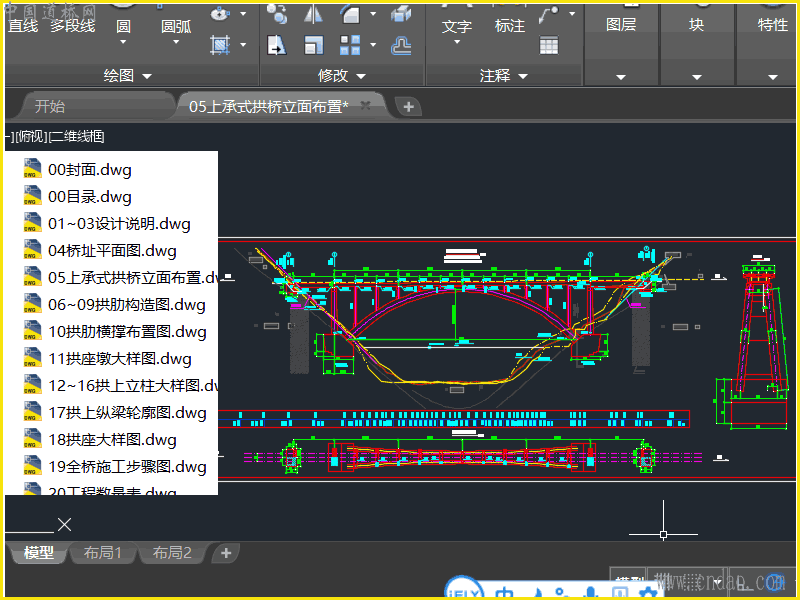The image size is (800, 600).
Task: Switch to the 模型 model tab
Action: click(38, 553)
